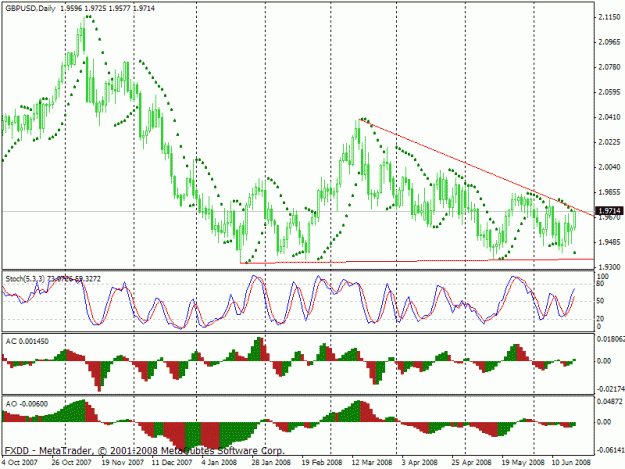Click the 2.0225 price axis value
The image size is (625, 469).
point(609,142)
